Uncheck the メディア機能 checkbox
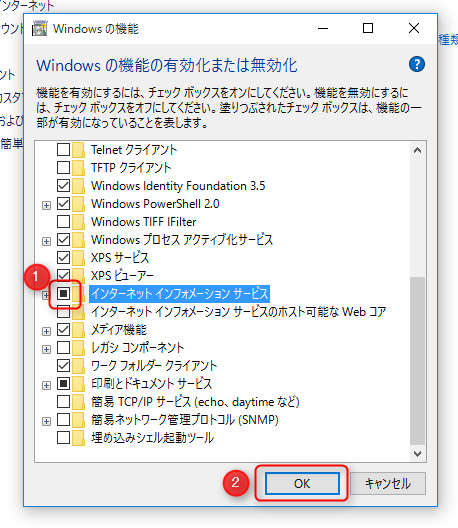This screenshot has width=458, height=528. click(x=63, y=330)
